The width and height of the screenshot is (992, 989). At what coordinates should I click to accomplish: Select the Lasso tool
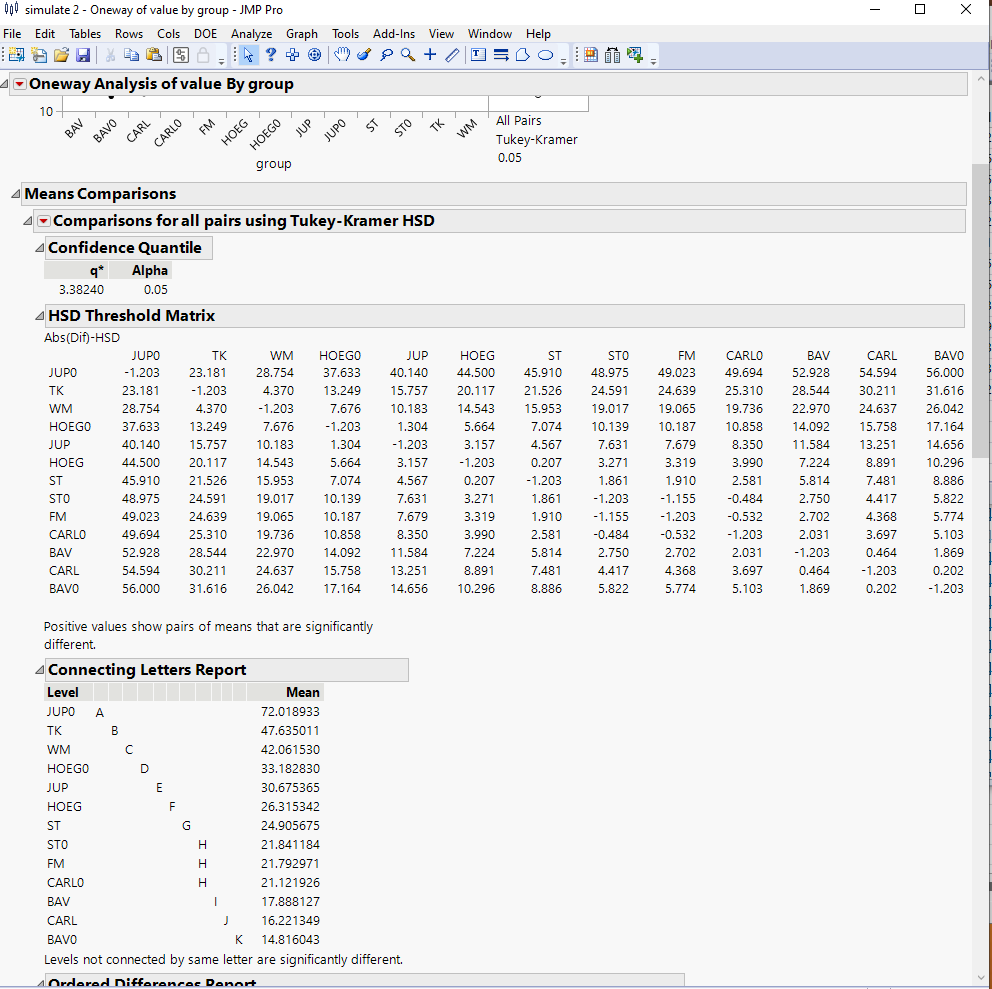pyautogui.click(x=386, y=54)
